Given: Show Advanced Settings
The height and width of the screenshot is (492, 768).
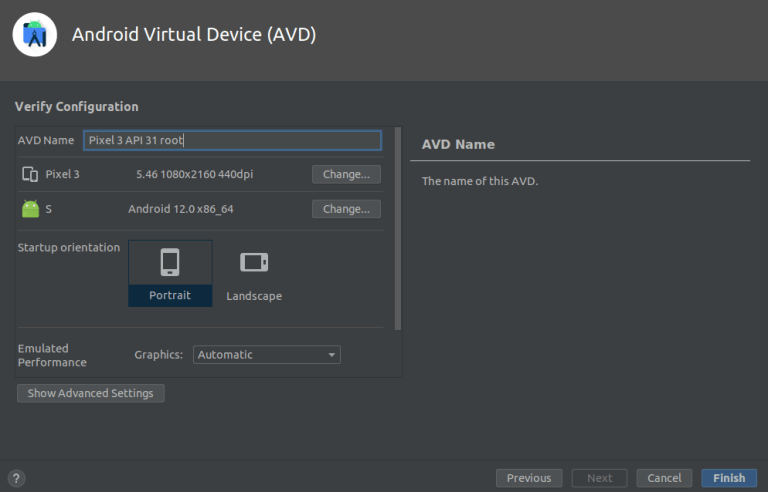Looking at the screenshot, I should tap(91, 393).
